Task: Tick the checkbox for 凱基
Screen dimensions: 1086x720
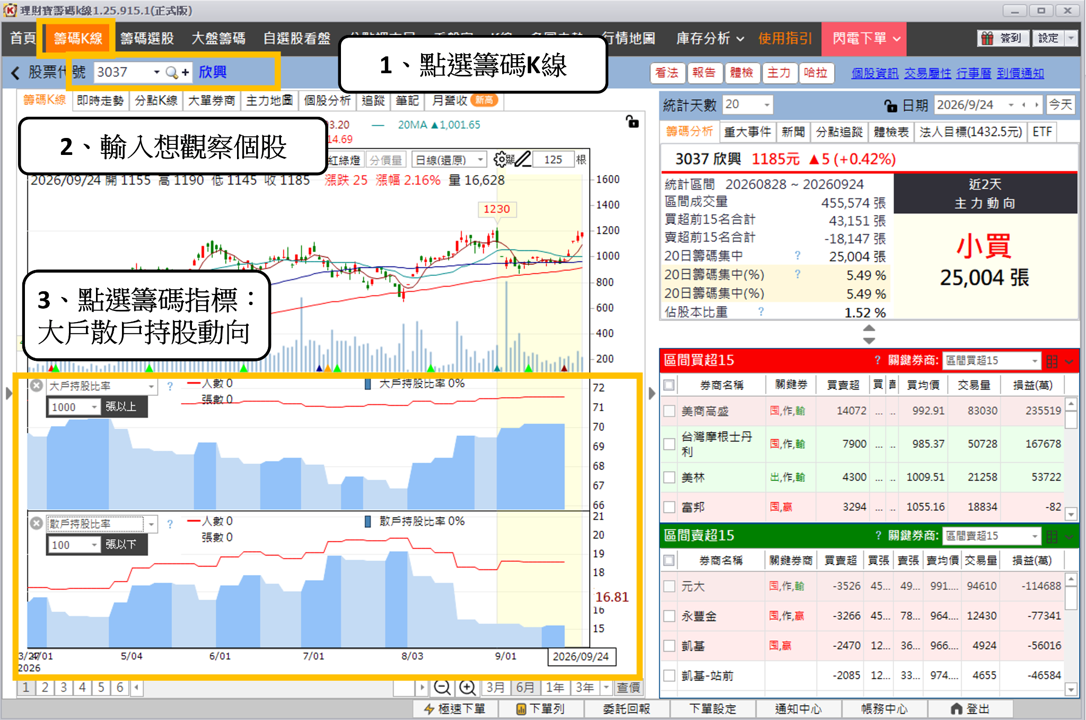Action: [x=669, y=645]
